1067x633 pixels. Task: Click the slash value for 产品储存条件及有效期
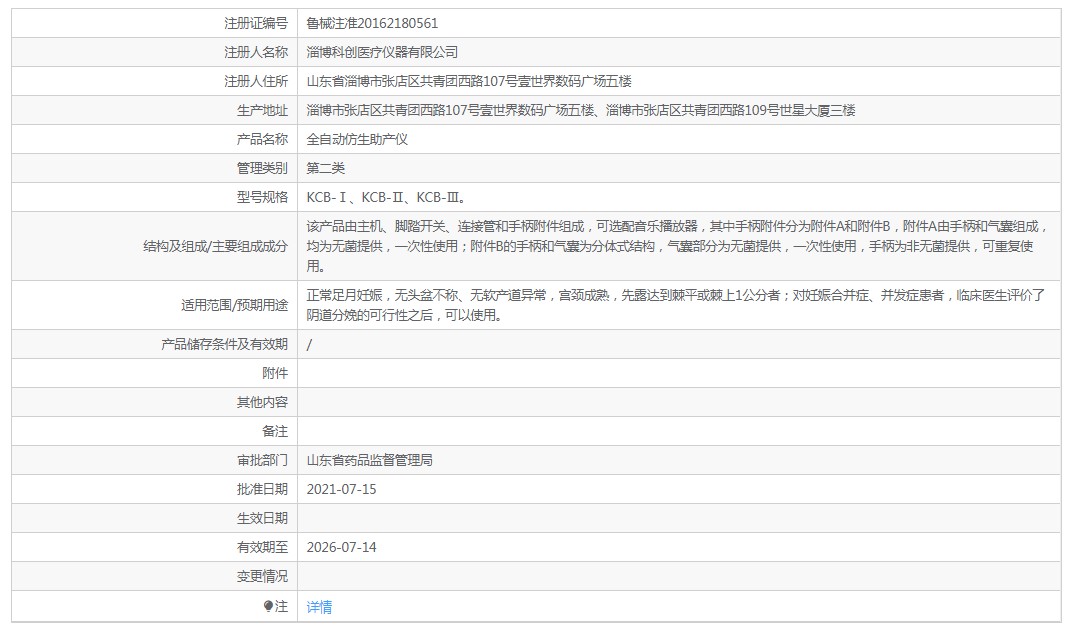[x=309, y=344]
